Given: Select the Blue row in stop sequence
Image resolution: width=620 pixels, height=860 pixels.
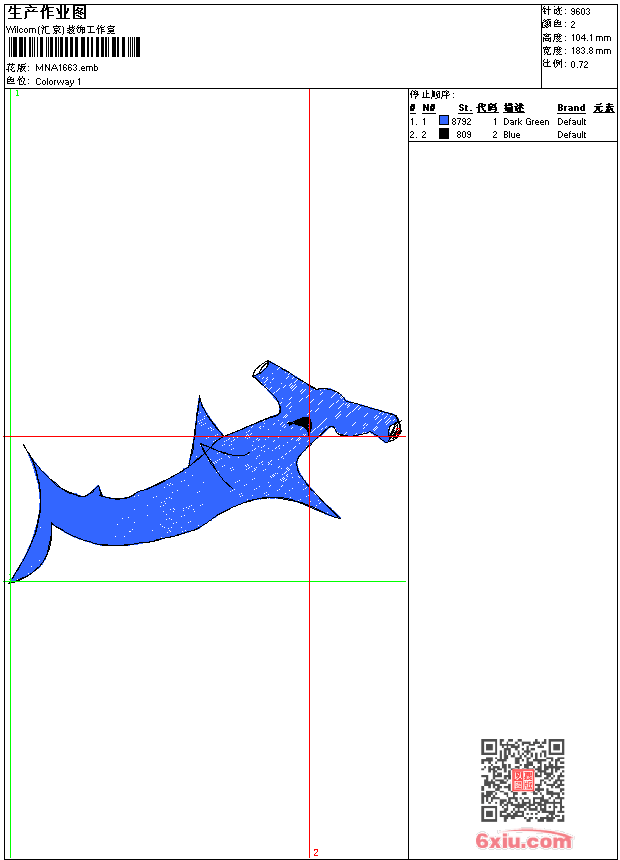Looking at the screenshot, I should coord(510,134).
